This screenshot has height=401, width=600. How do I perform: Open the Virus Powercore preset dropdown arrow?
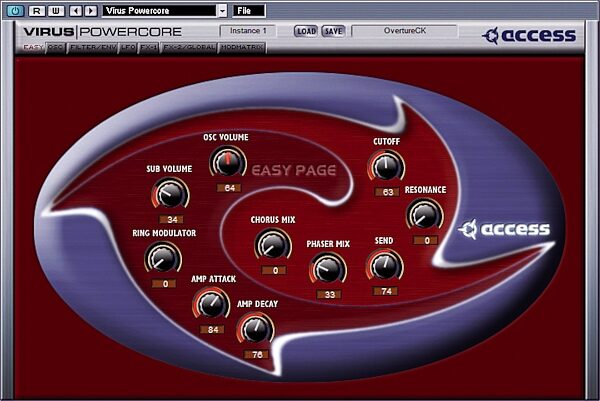[223, 11]
